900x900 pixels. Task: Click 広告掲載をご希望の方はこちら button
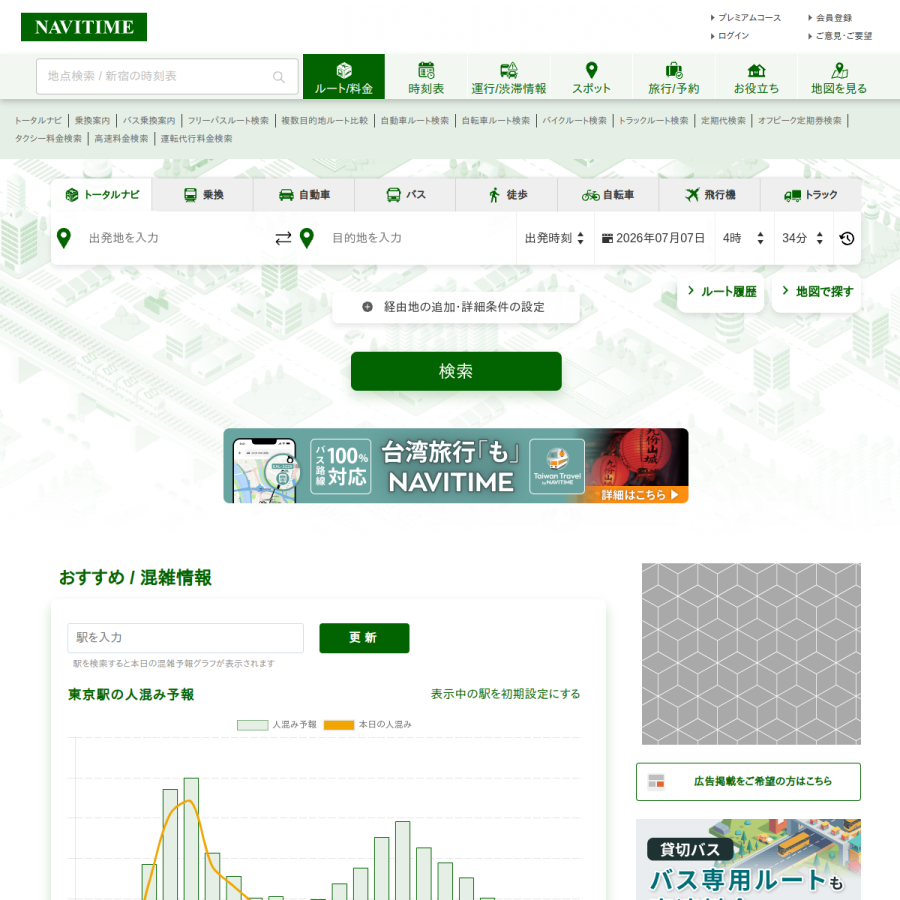(748, 781)
